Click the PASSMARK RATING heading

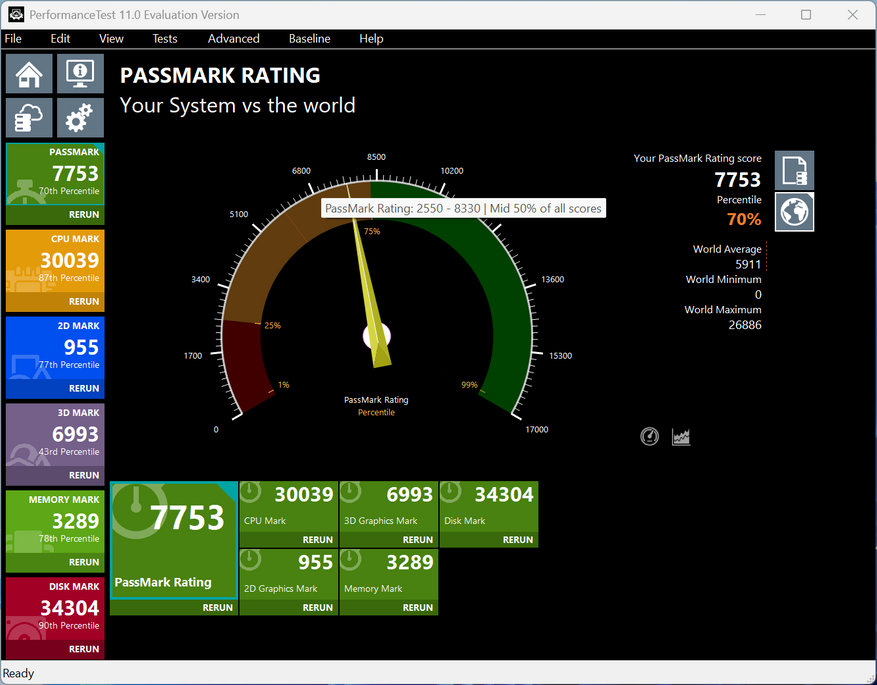point(220,75)
